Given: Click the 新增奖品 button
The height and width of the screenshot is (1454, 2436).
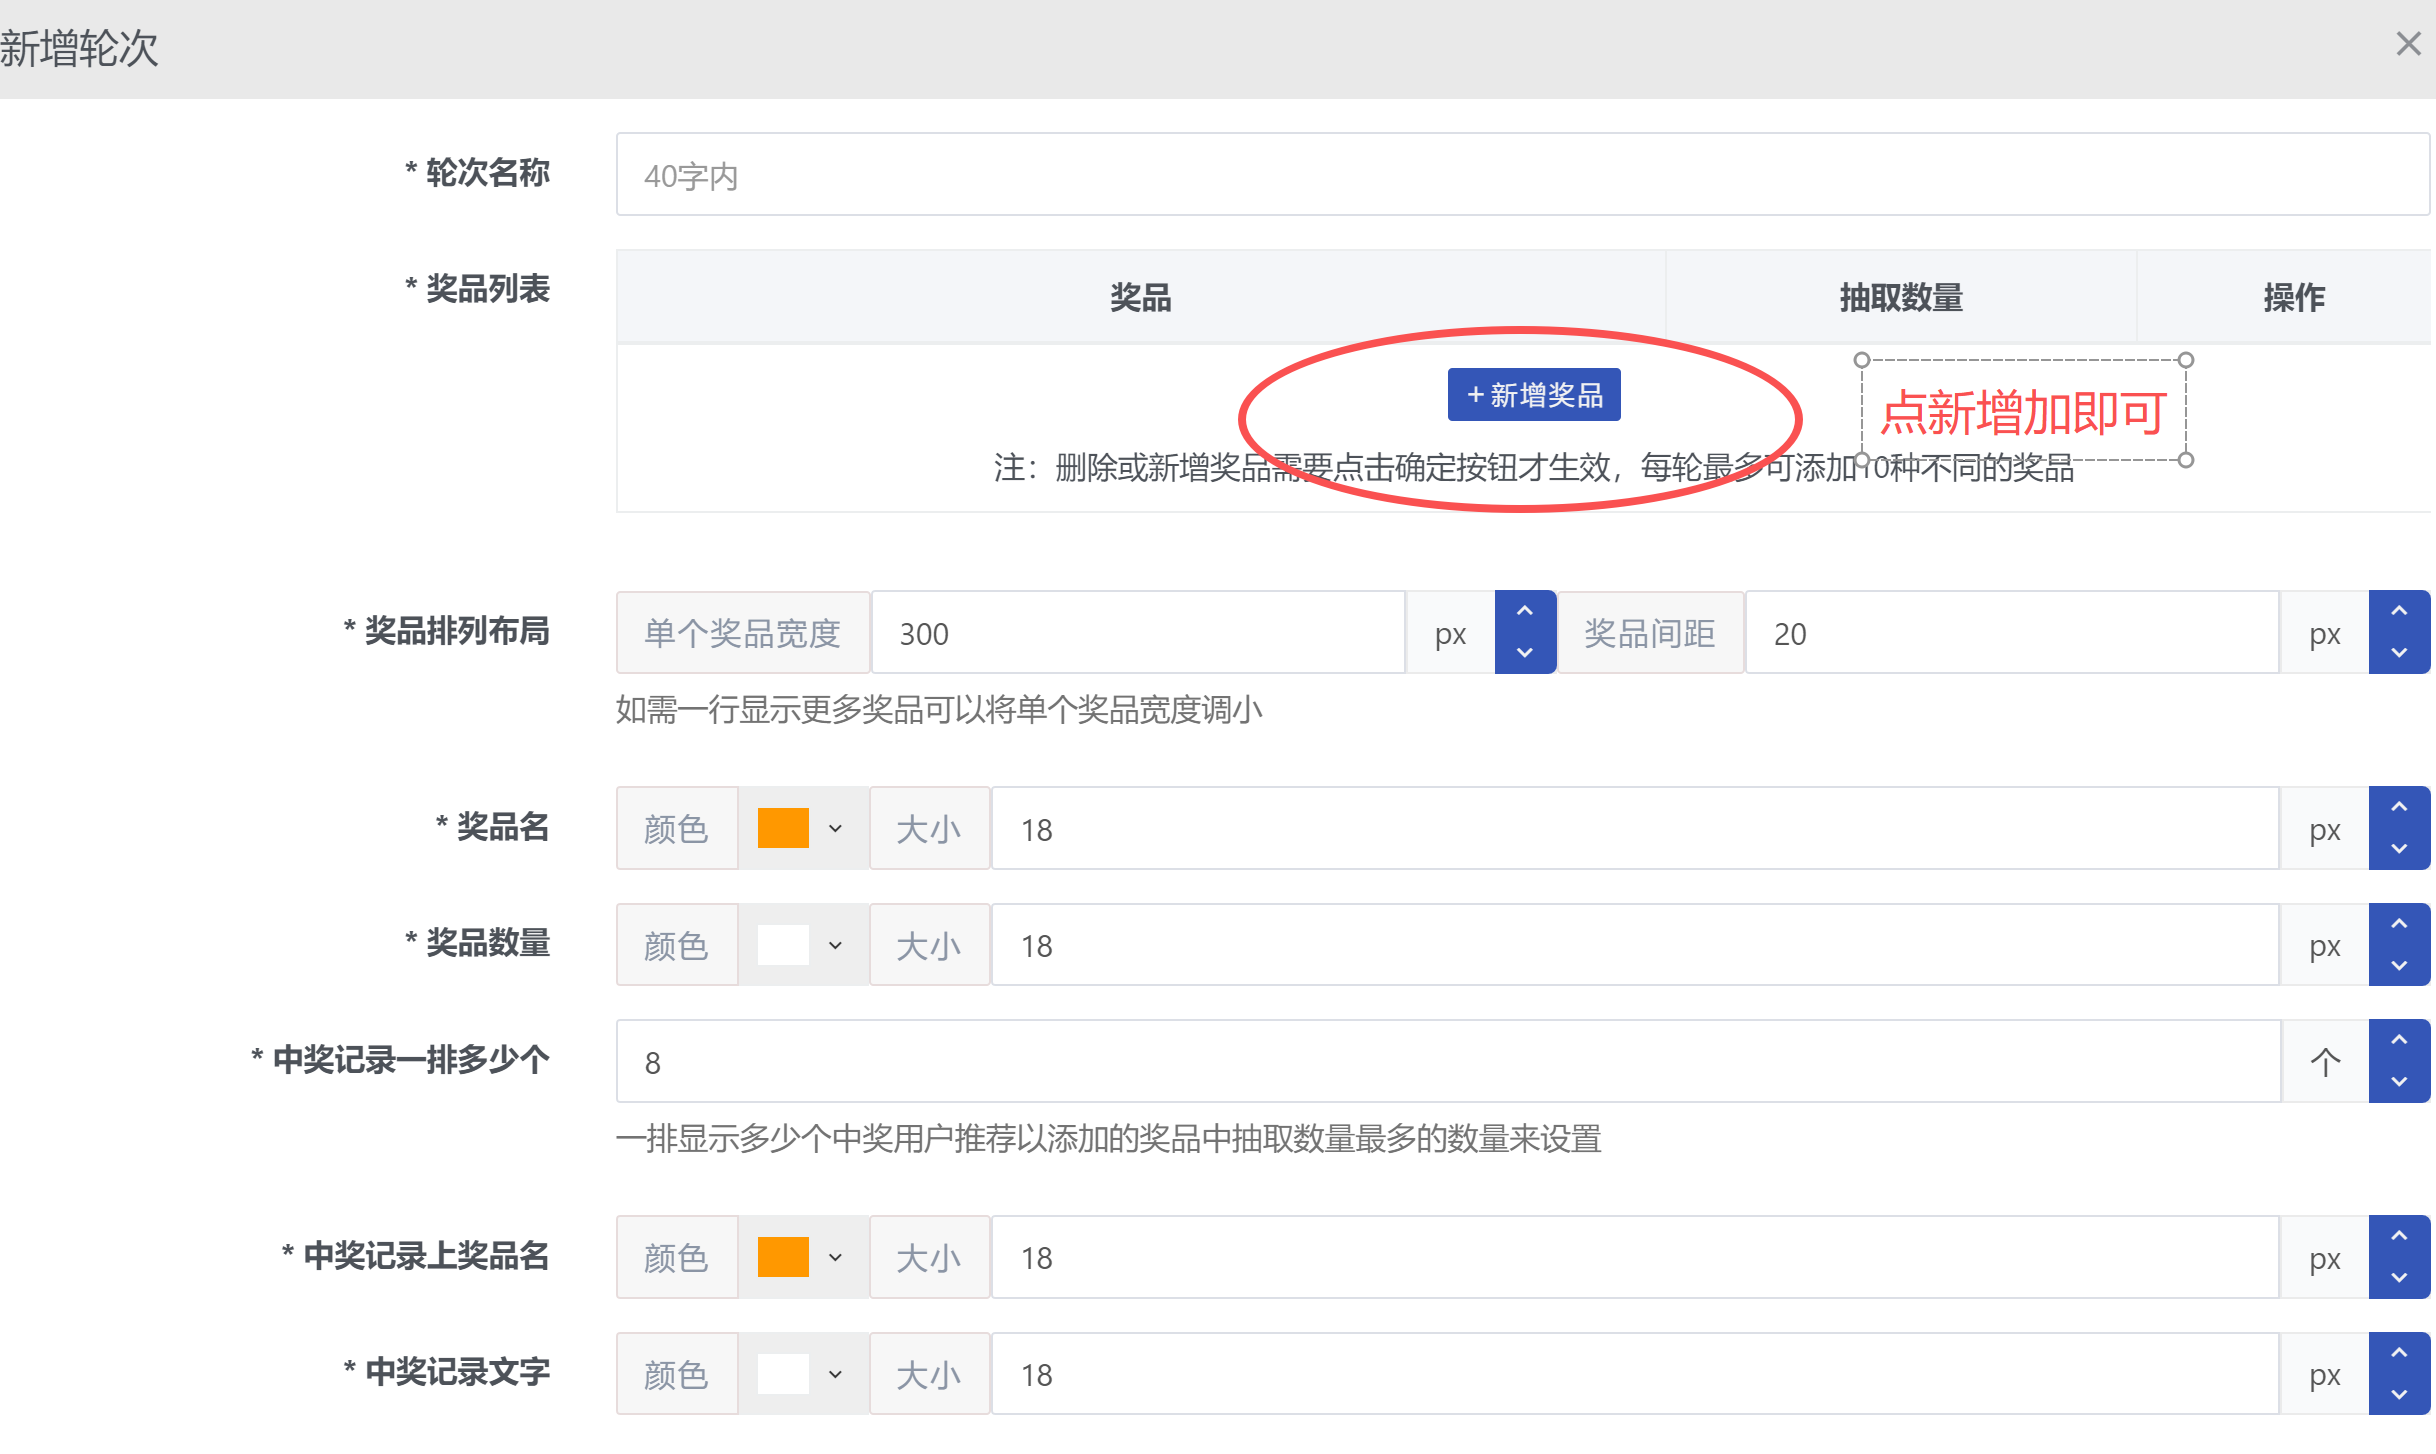Looking at the screenshot, I should pos(1534,395).
